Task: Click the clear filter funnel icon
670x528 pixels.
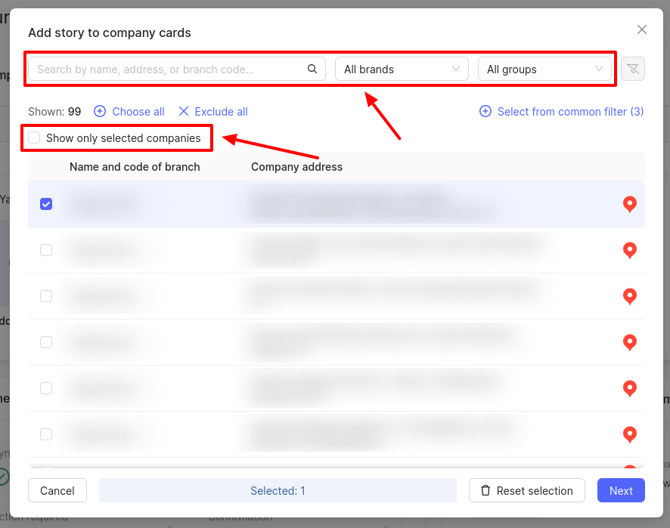Action: (x=632, y=69)
